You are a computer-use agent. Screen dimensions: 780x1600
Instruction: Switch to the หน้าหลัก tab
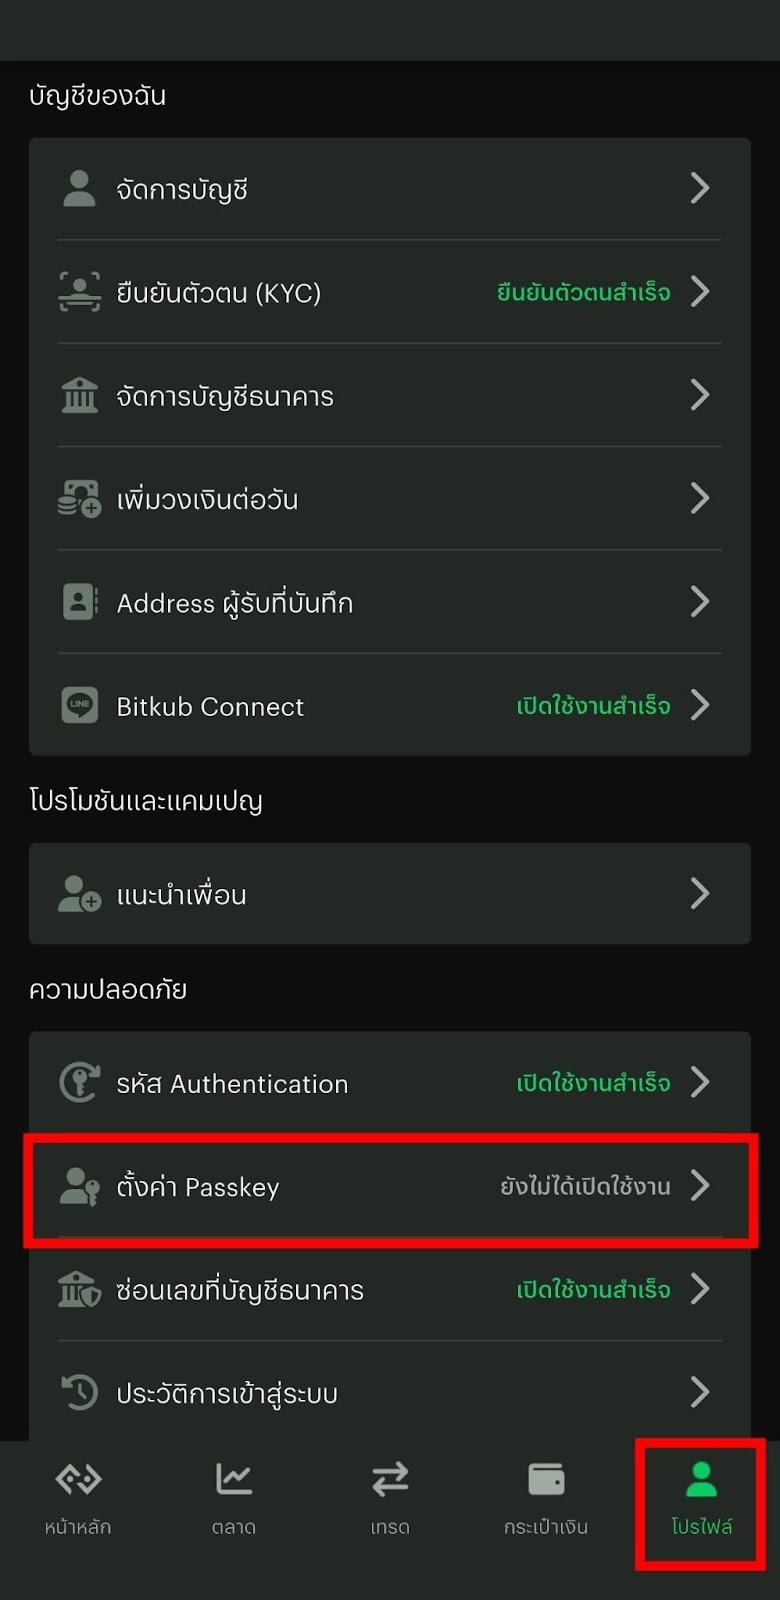click(x=78, y=1497)
